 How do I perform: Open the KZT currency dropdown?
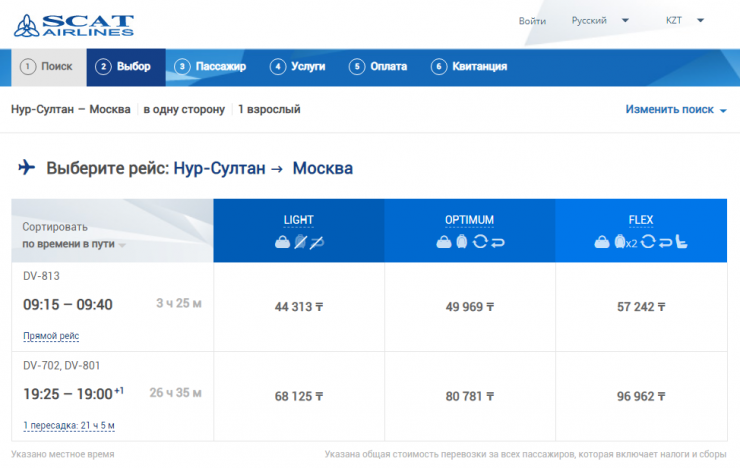(x=685, y=21)
